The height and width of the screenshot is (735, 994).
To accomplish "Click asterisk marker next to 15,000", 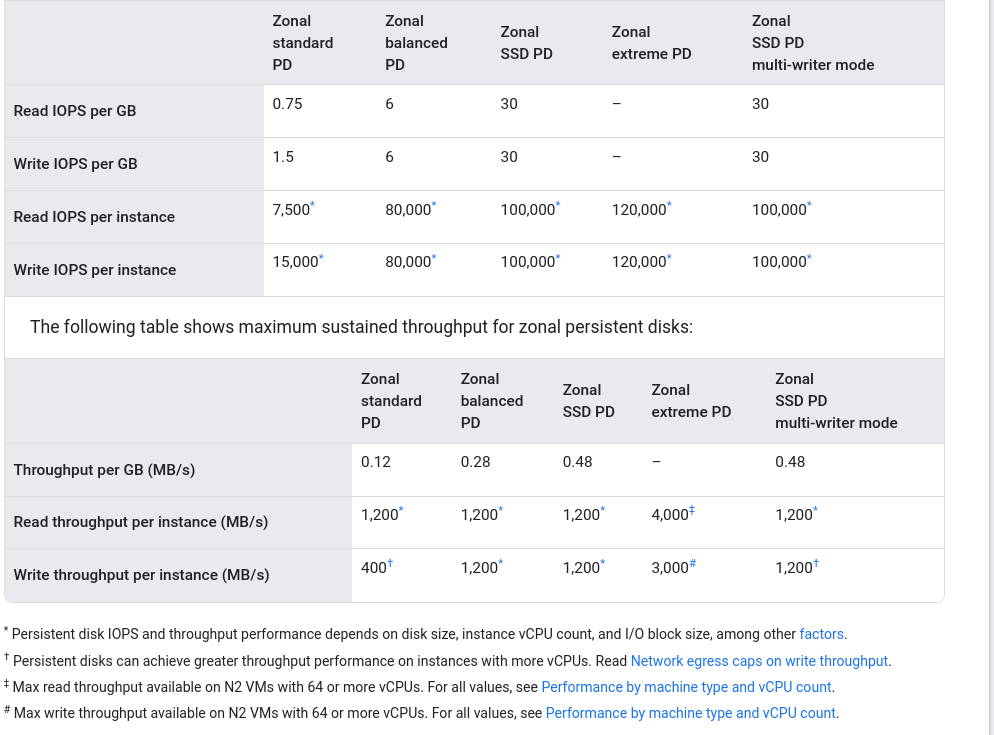I will click(321, 257).
